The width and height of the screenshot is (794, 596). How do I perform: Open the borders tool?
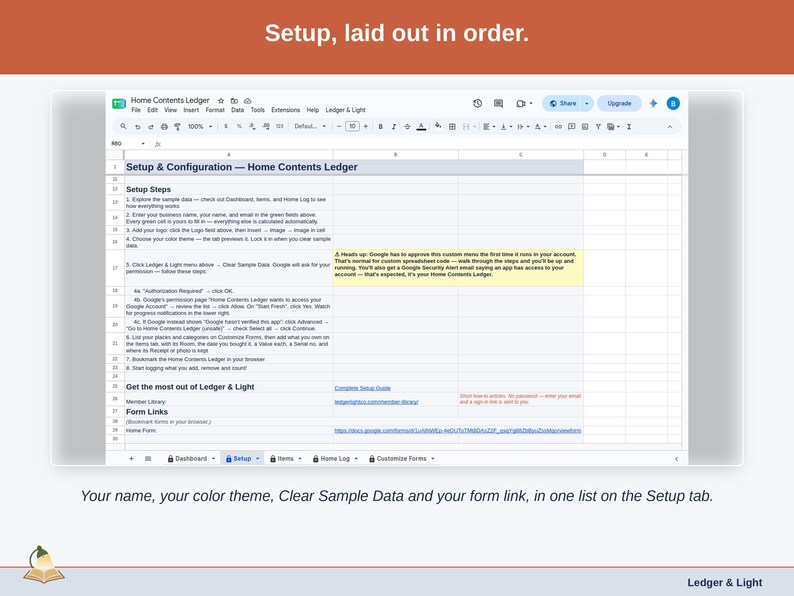(452, 127)
